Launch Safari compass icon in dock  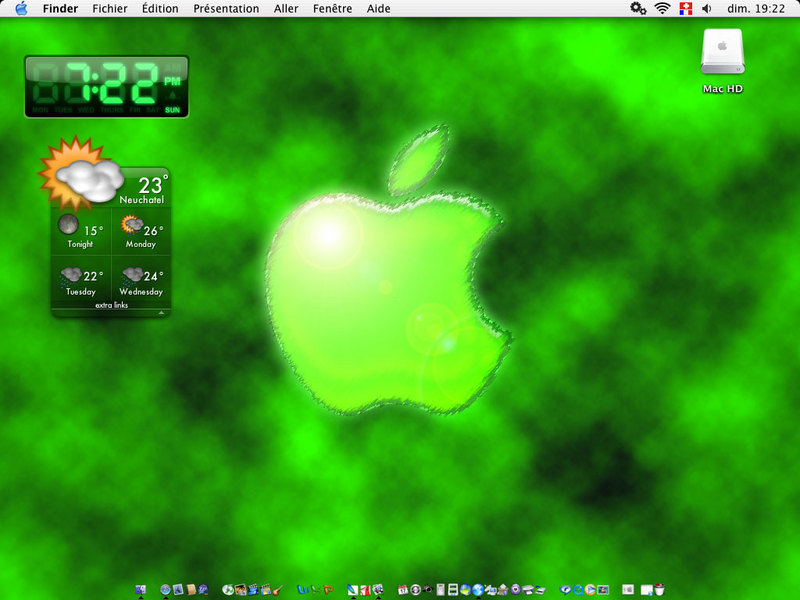pos(165,590)
